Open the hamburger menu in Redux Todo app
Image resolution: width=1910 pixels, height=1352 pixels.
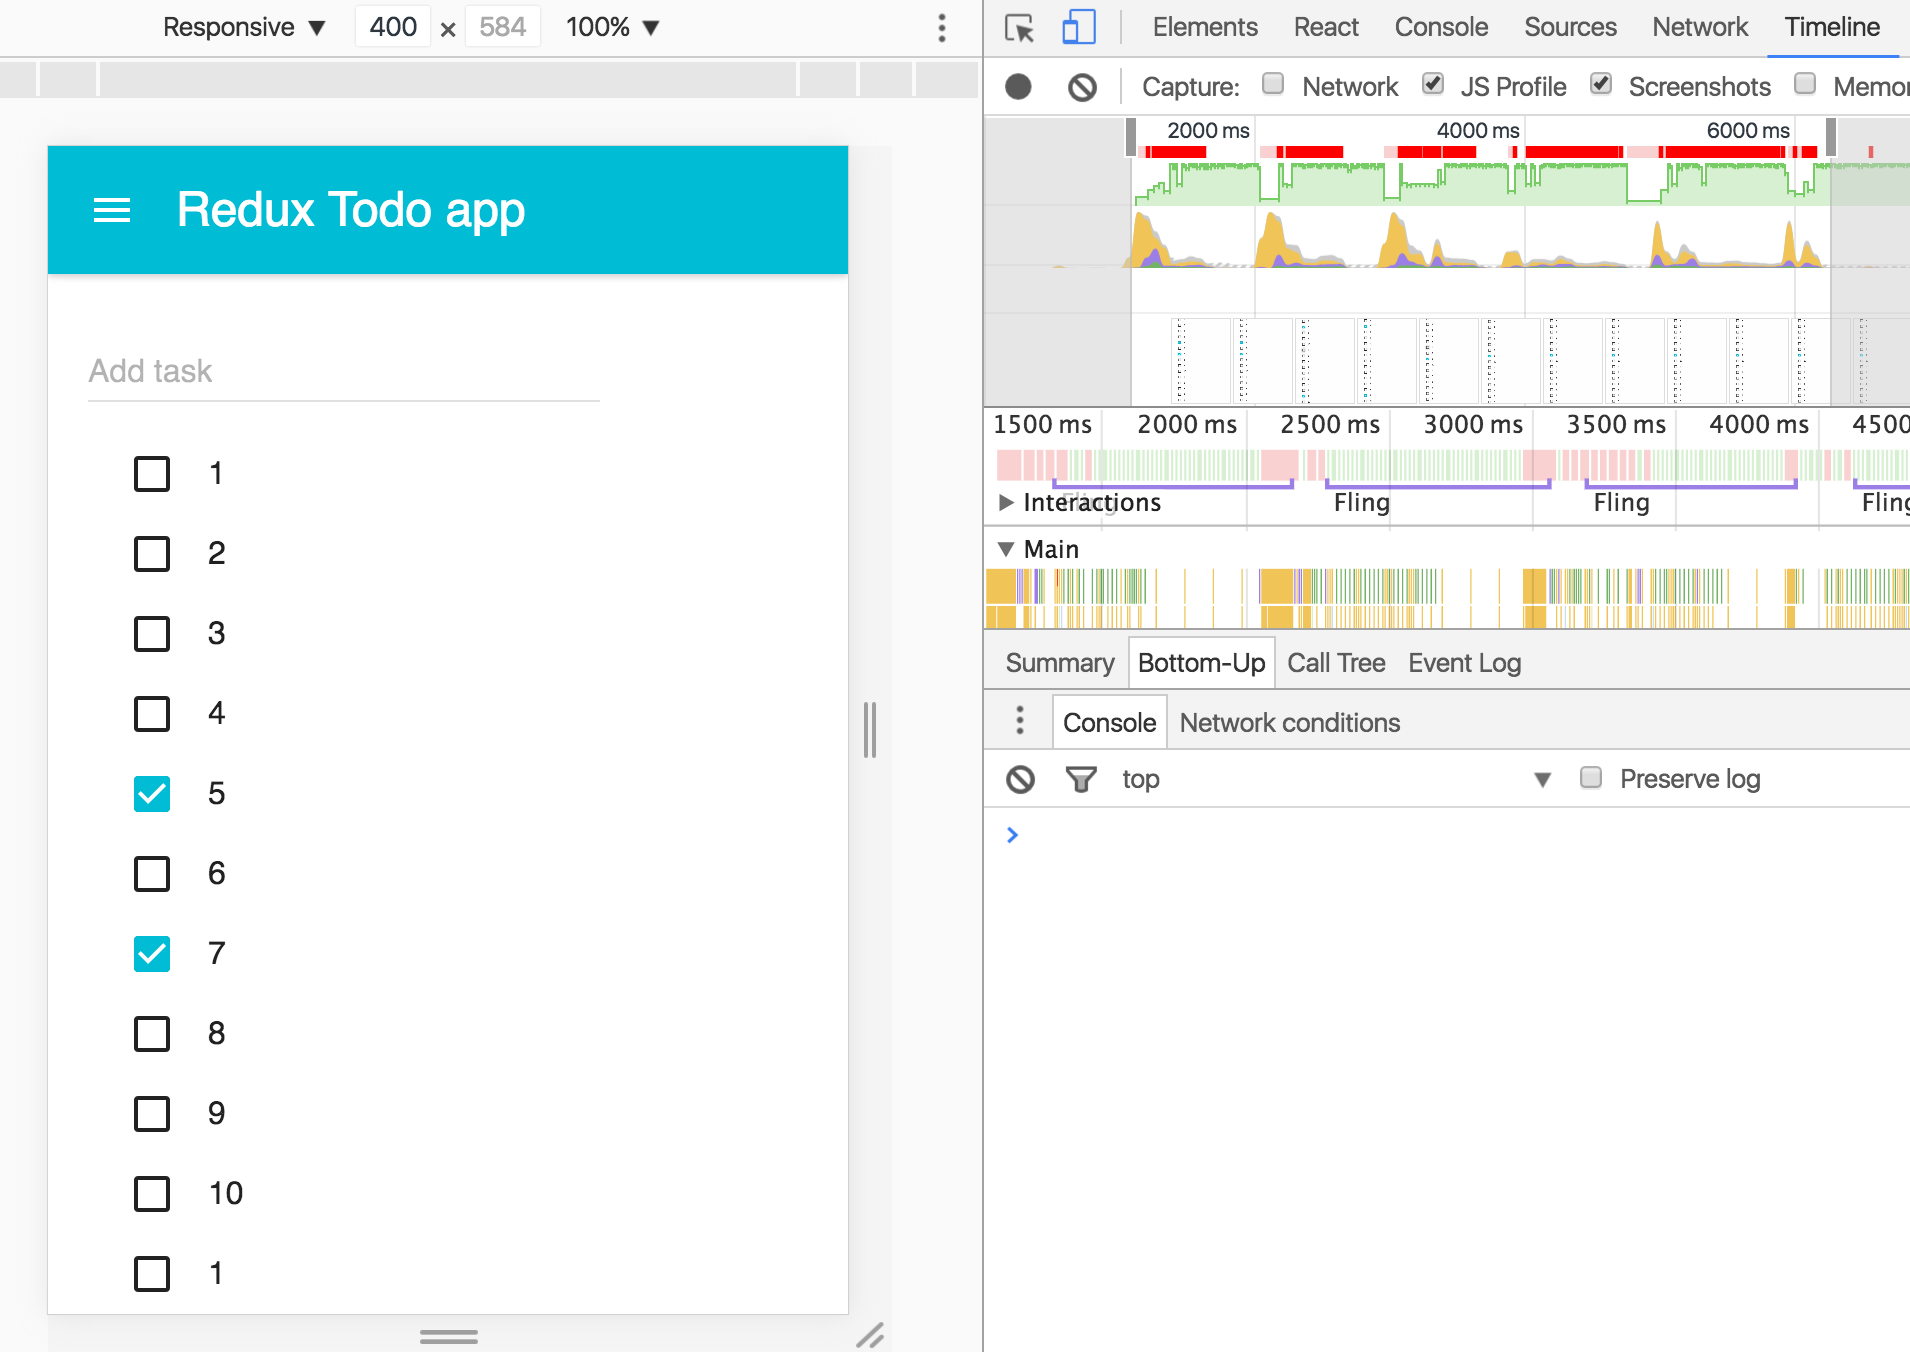112,210
